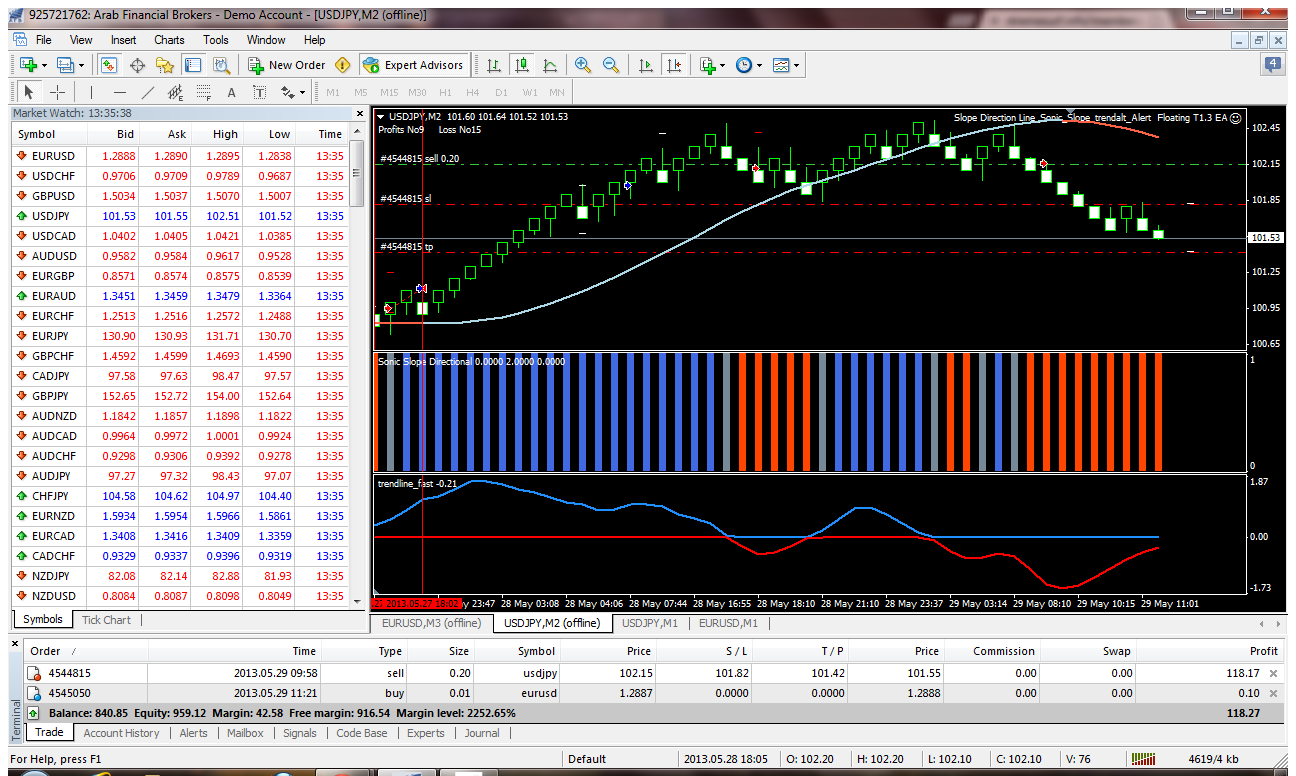This screenshot has width=1296, height=776.
Task: Select the Horizontal Line drawing tool
Action: pyautogui.click(x=120, y=92)
